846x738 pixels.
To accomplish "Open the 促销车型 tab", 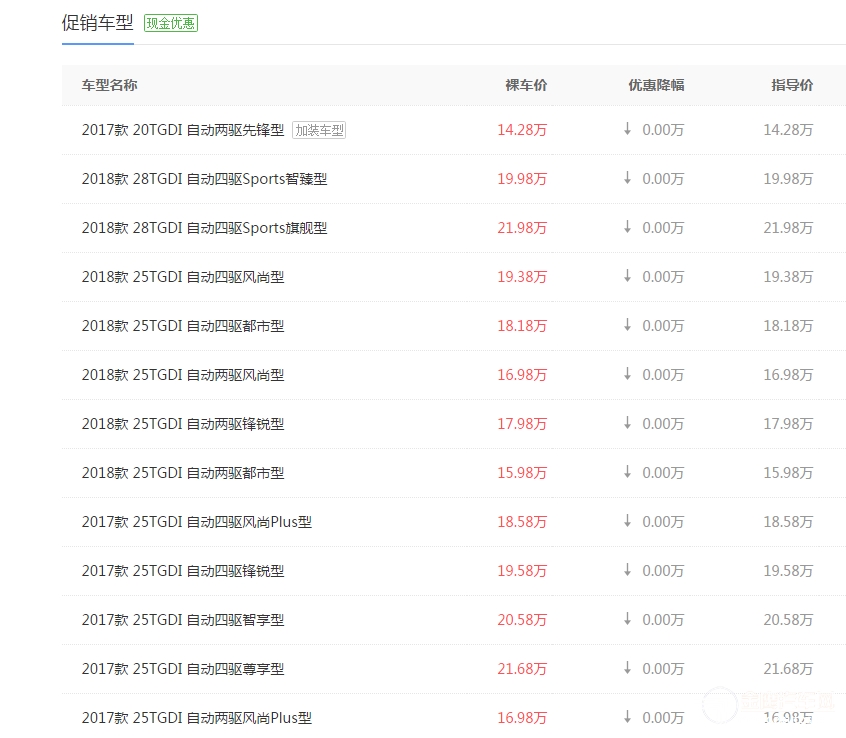I will tap(97, 23).
